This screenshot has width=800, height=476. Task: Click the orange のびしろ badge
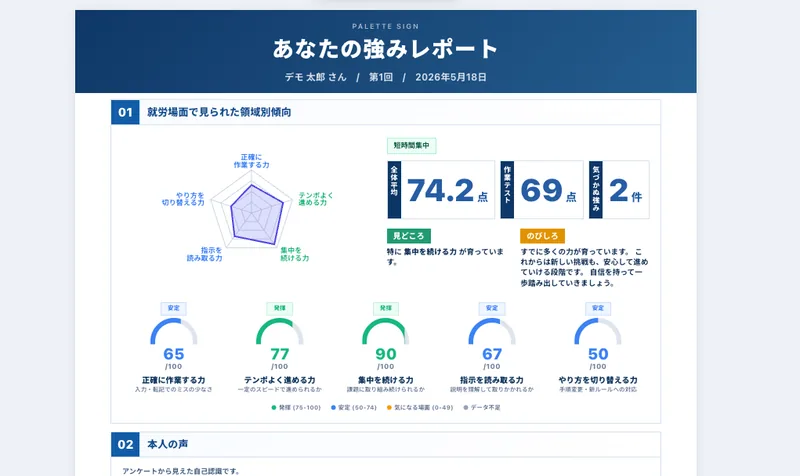(542, 236)
